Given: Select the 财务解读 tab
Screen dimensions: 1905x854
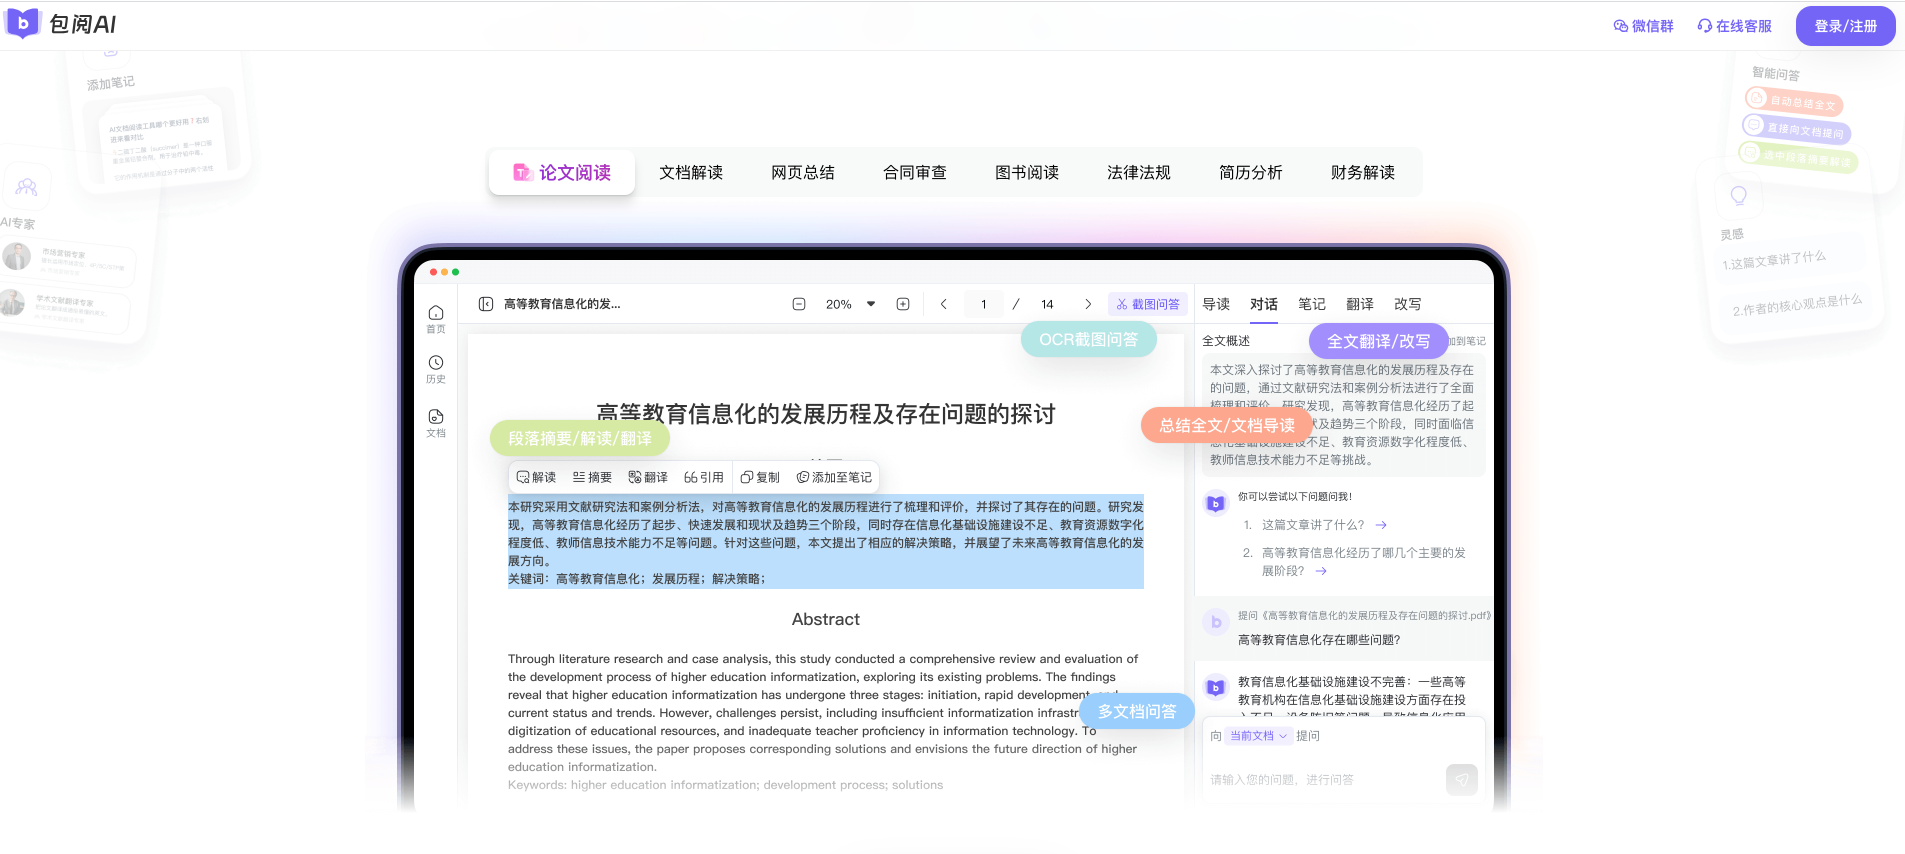Looking at the screenshot, I should click(x=1363, y=172).
